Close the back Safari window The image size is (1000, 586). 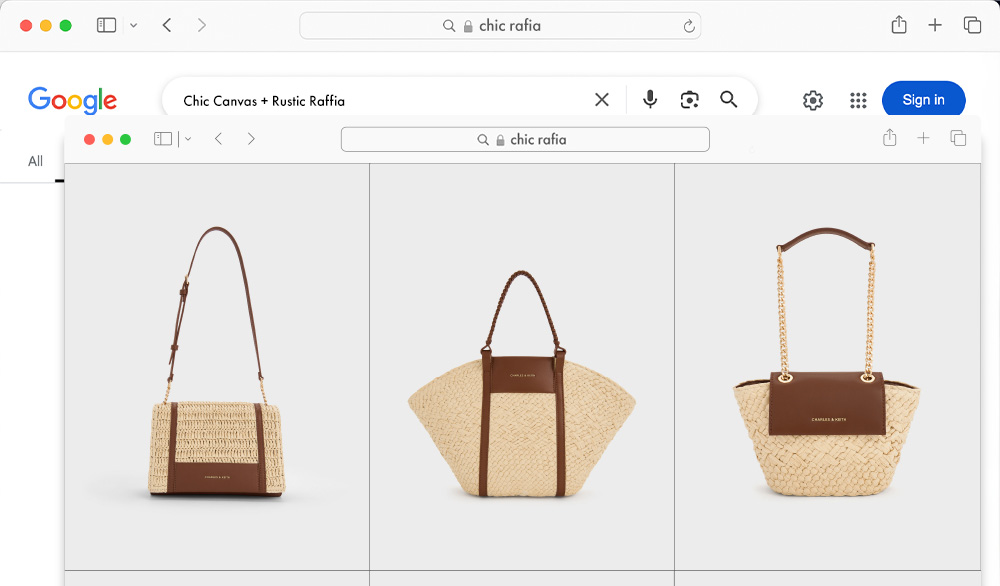(x=26, y=26)
